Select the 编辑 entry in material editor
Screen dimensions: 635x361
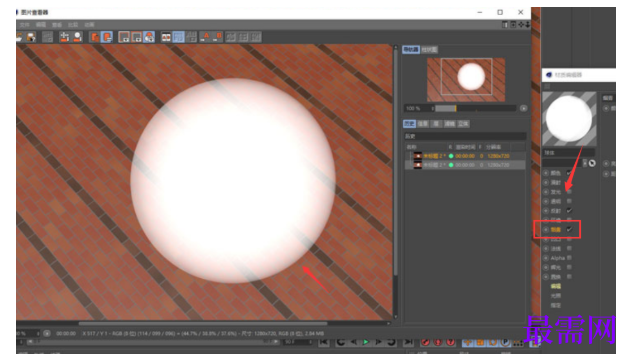(x=556, y=286)
